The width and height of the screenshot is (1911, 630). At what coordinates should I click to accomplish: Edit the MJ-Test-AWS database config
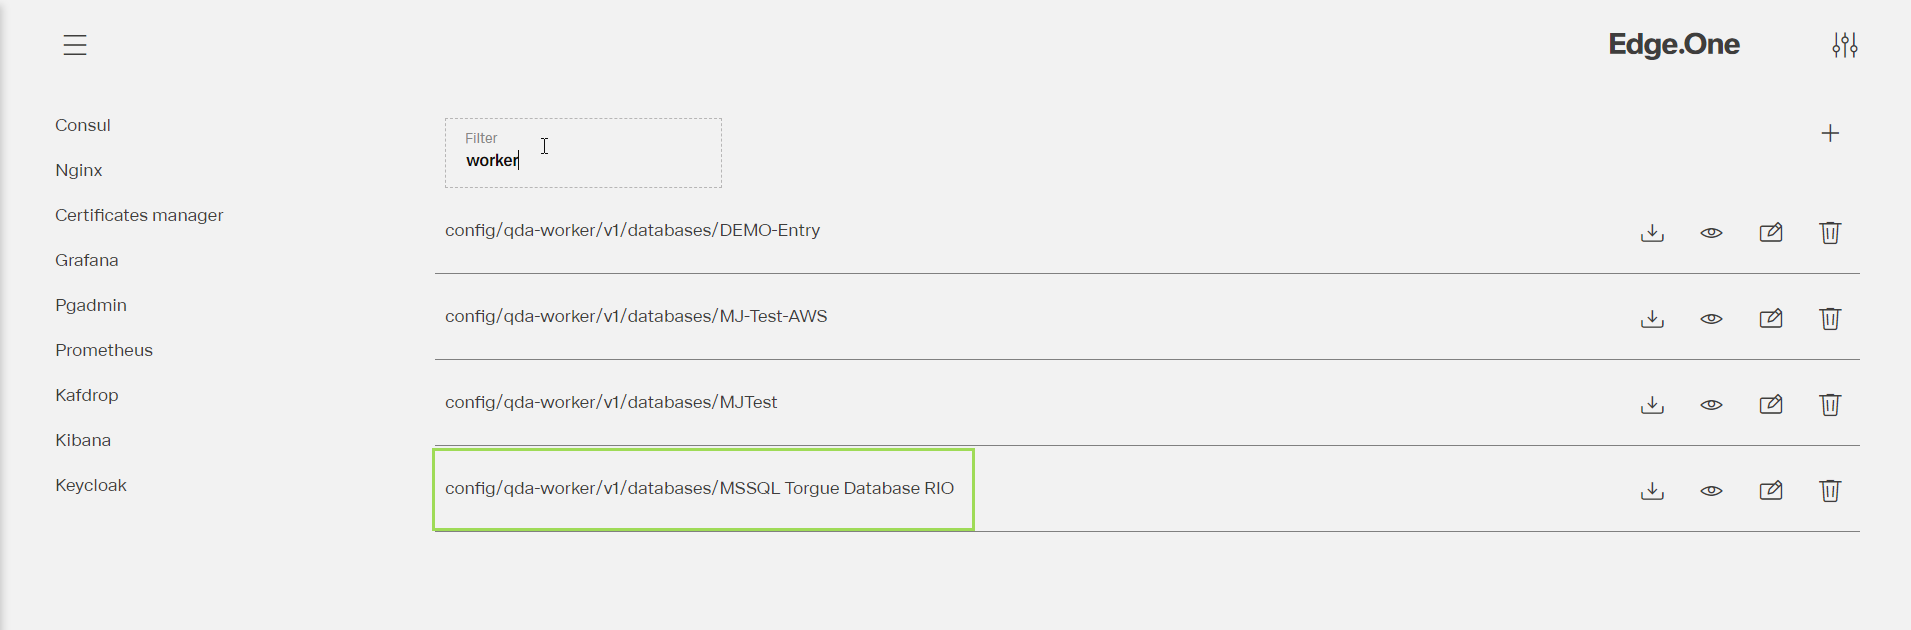1771,319
